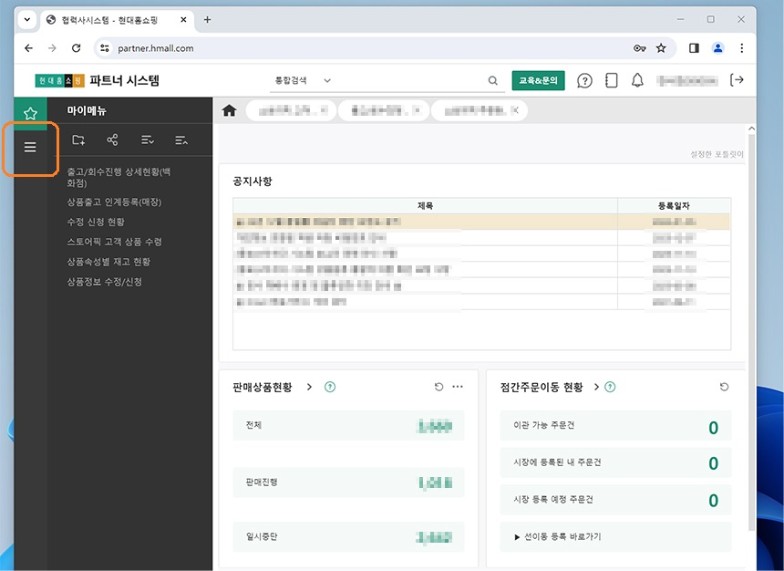Click the share icon in My Menu
The height and width of the screenshot is (571, 784).
click(x=112, y=140)
